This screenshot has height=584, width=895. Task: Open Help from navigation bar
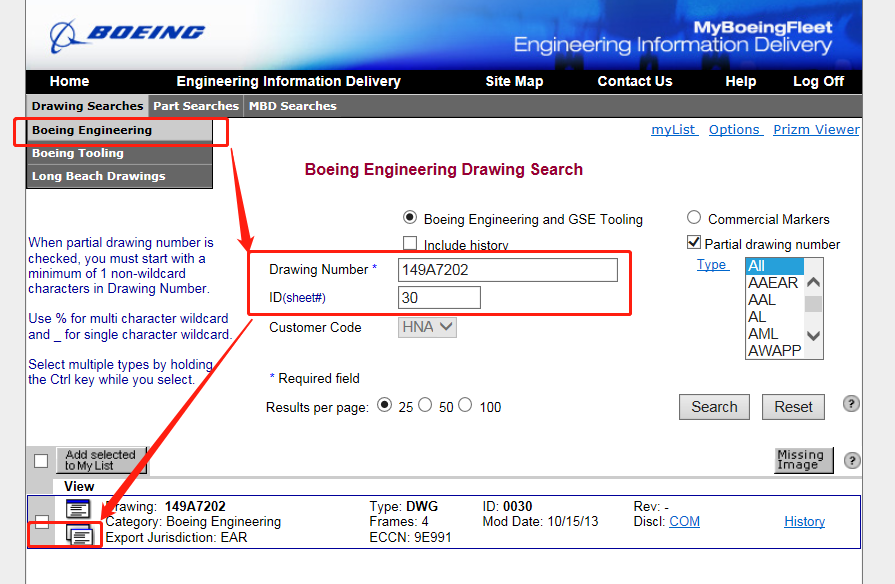(741, 82)
